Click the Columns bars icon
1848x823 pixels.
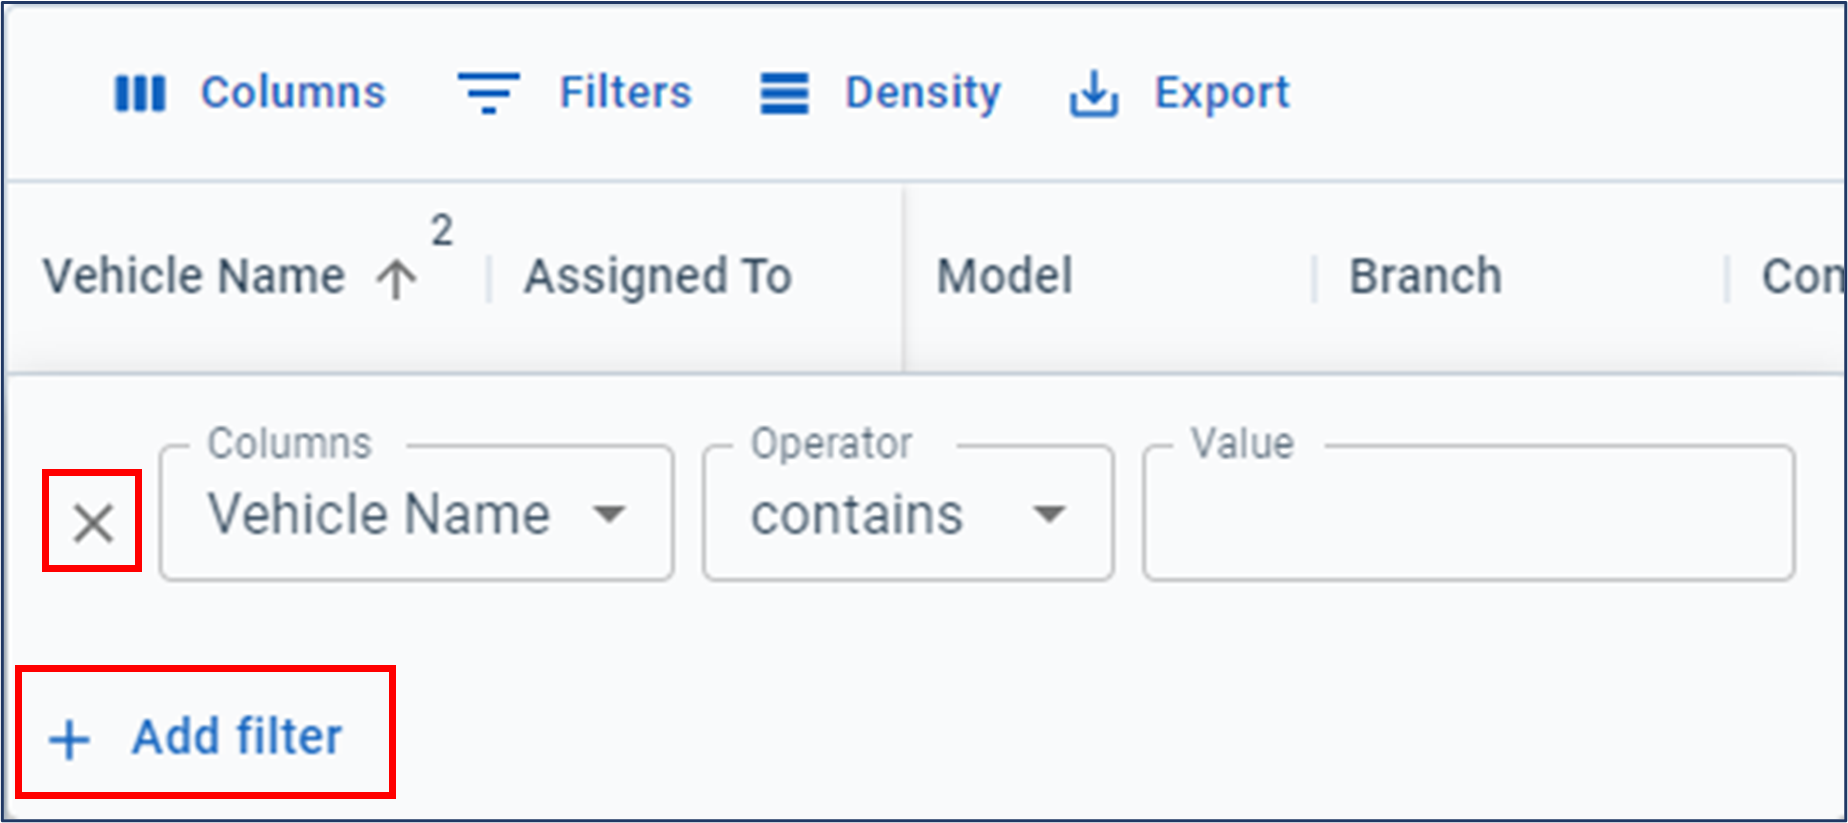point(140,94)
